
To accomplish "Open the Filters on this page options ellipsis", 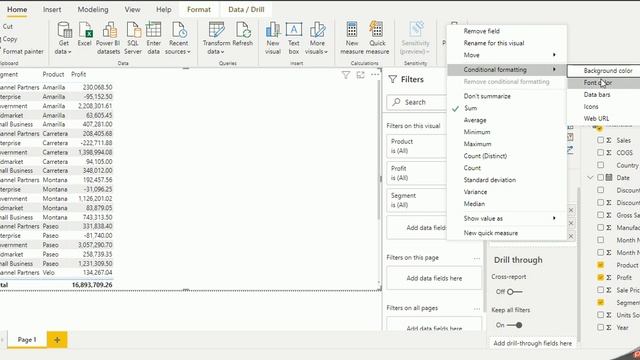I will pos(477,258).
